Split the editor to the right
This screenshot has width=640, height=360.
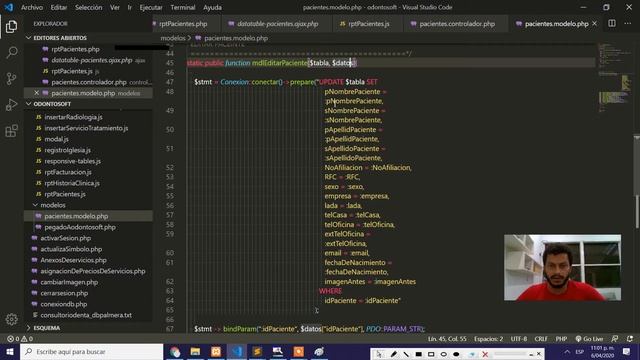pyautogui.click(x=612, y=24)
